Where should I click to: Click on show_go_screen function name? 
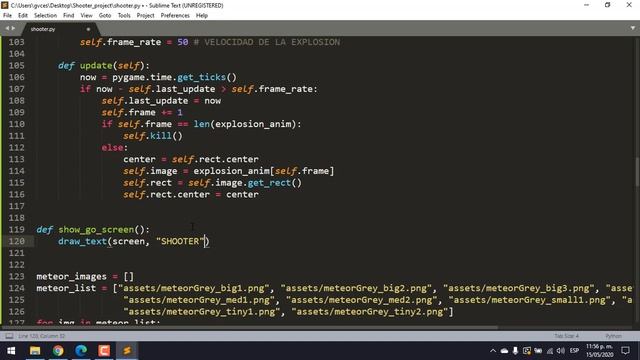[x=96, y=229]
